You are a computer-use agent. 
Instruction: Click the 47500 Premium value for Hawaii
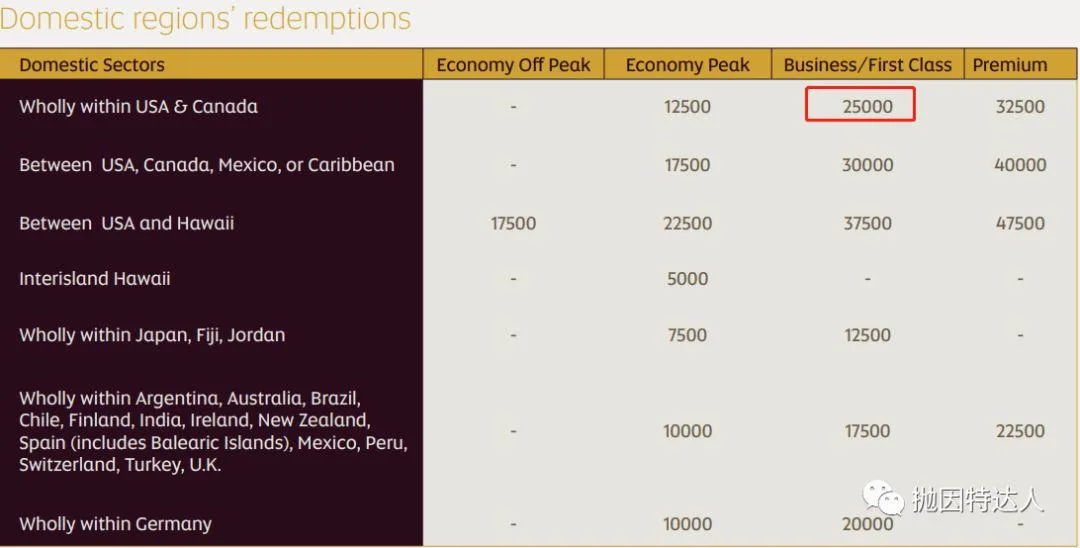[x=1020, y=223]
